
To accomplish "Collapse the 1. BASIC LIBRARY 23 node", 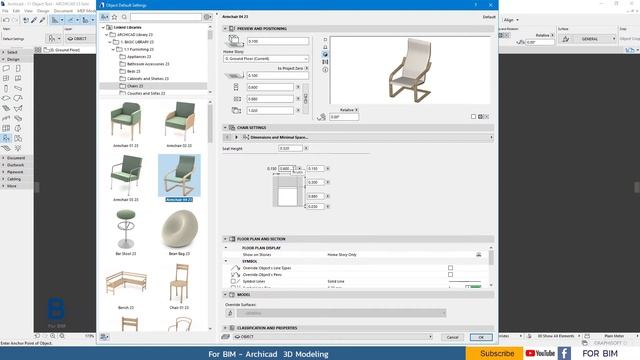I will (x=110, y=42).
